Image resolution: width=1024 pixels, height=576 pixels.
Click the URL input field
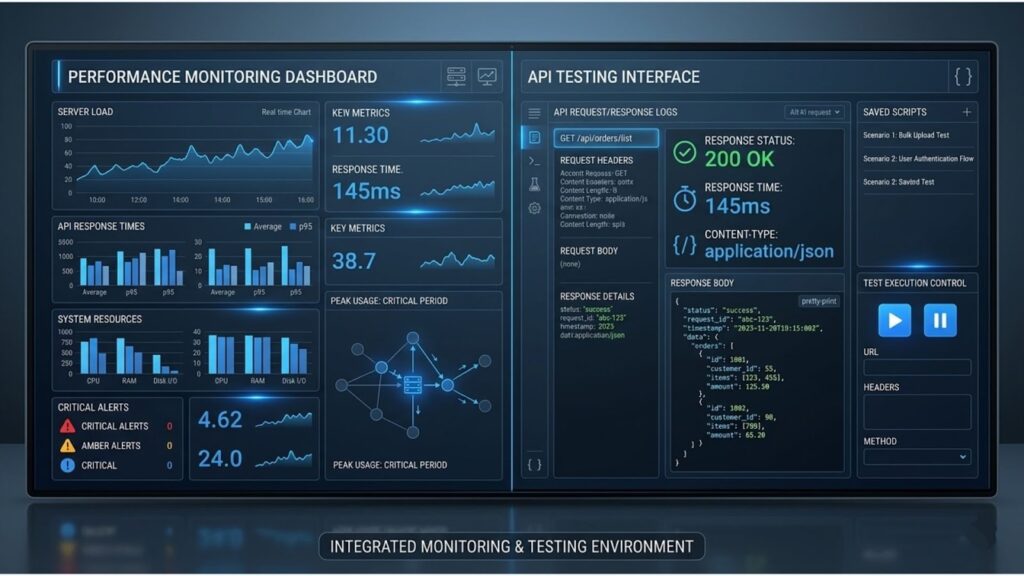pyautogui.click(x=917, y=367)
